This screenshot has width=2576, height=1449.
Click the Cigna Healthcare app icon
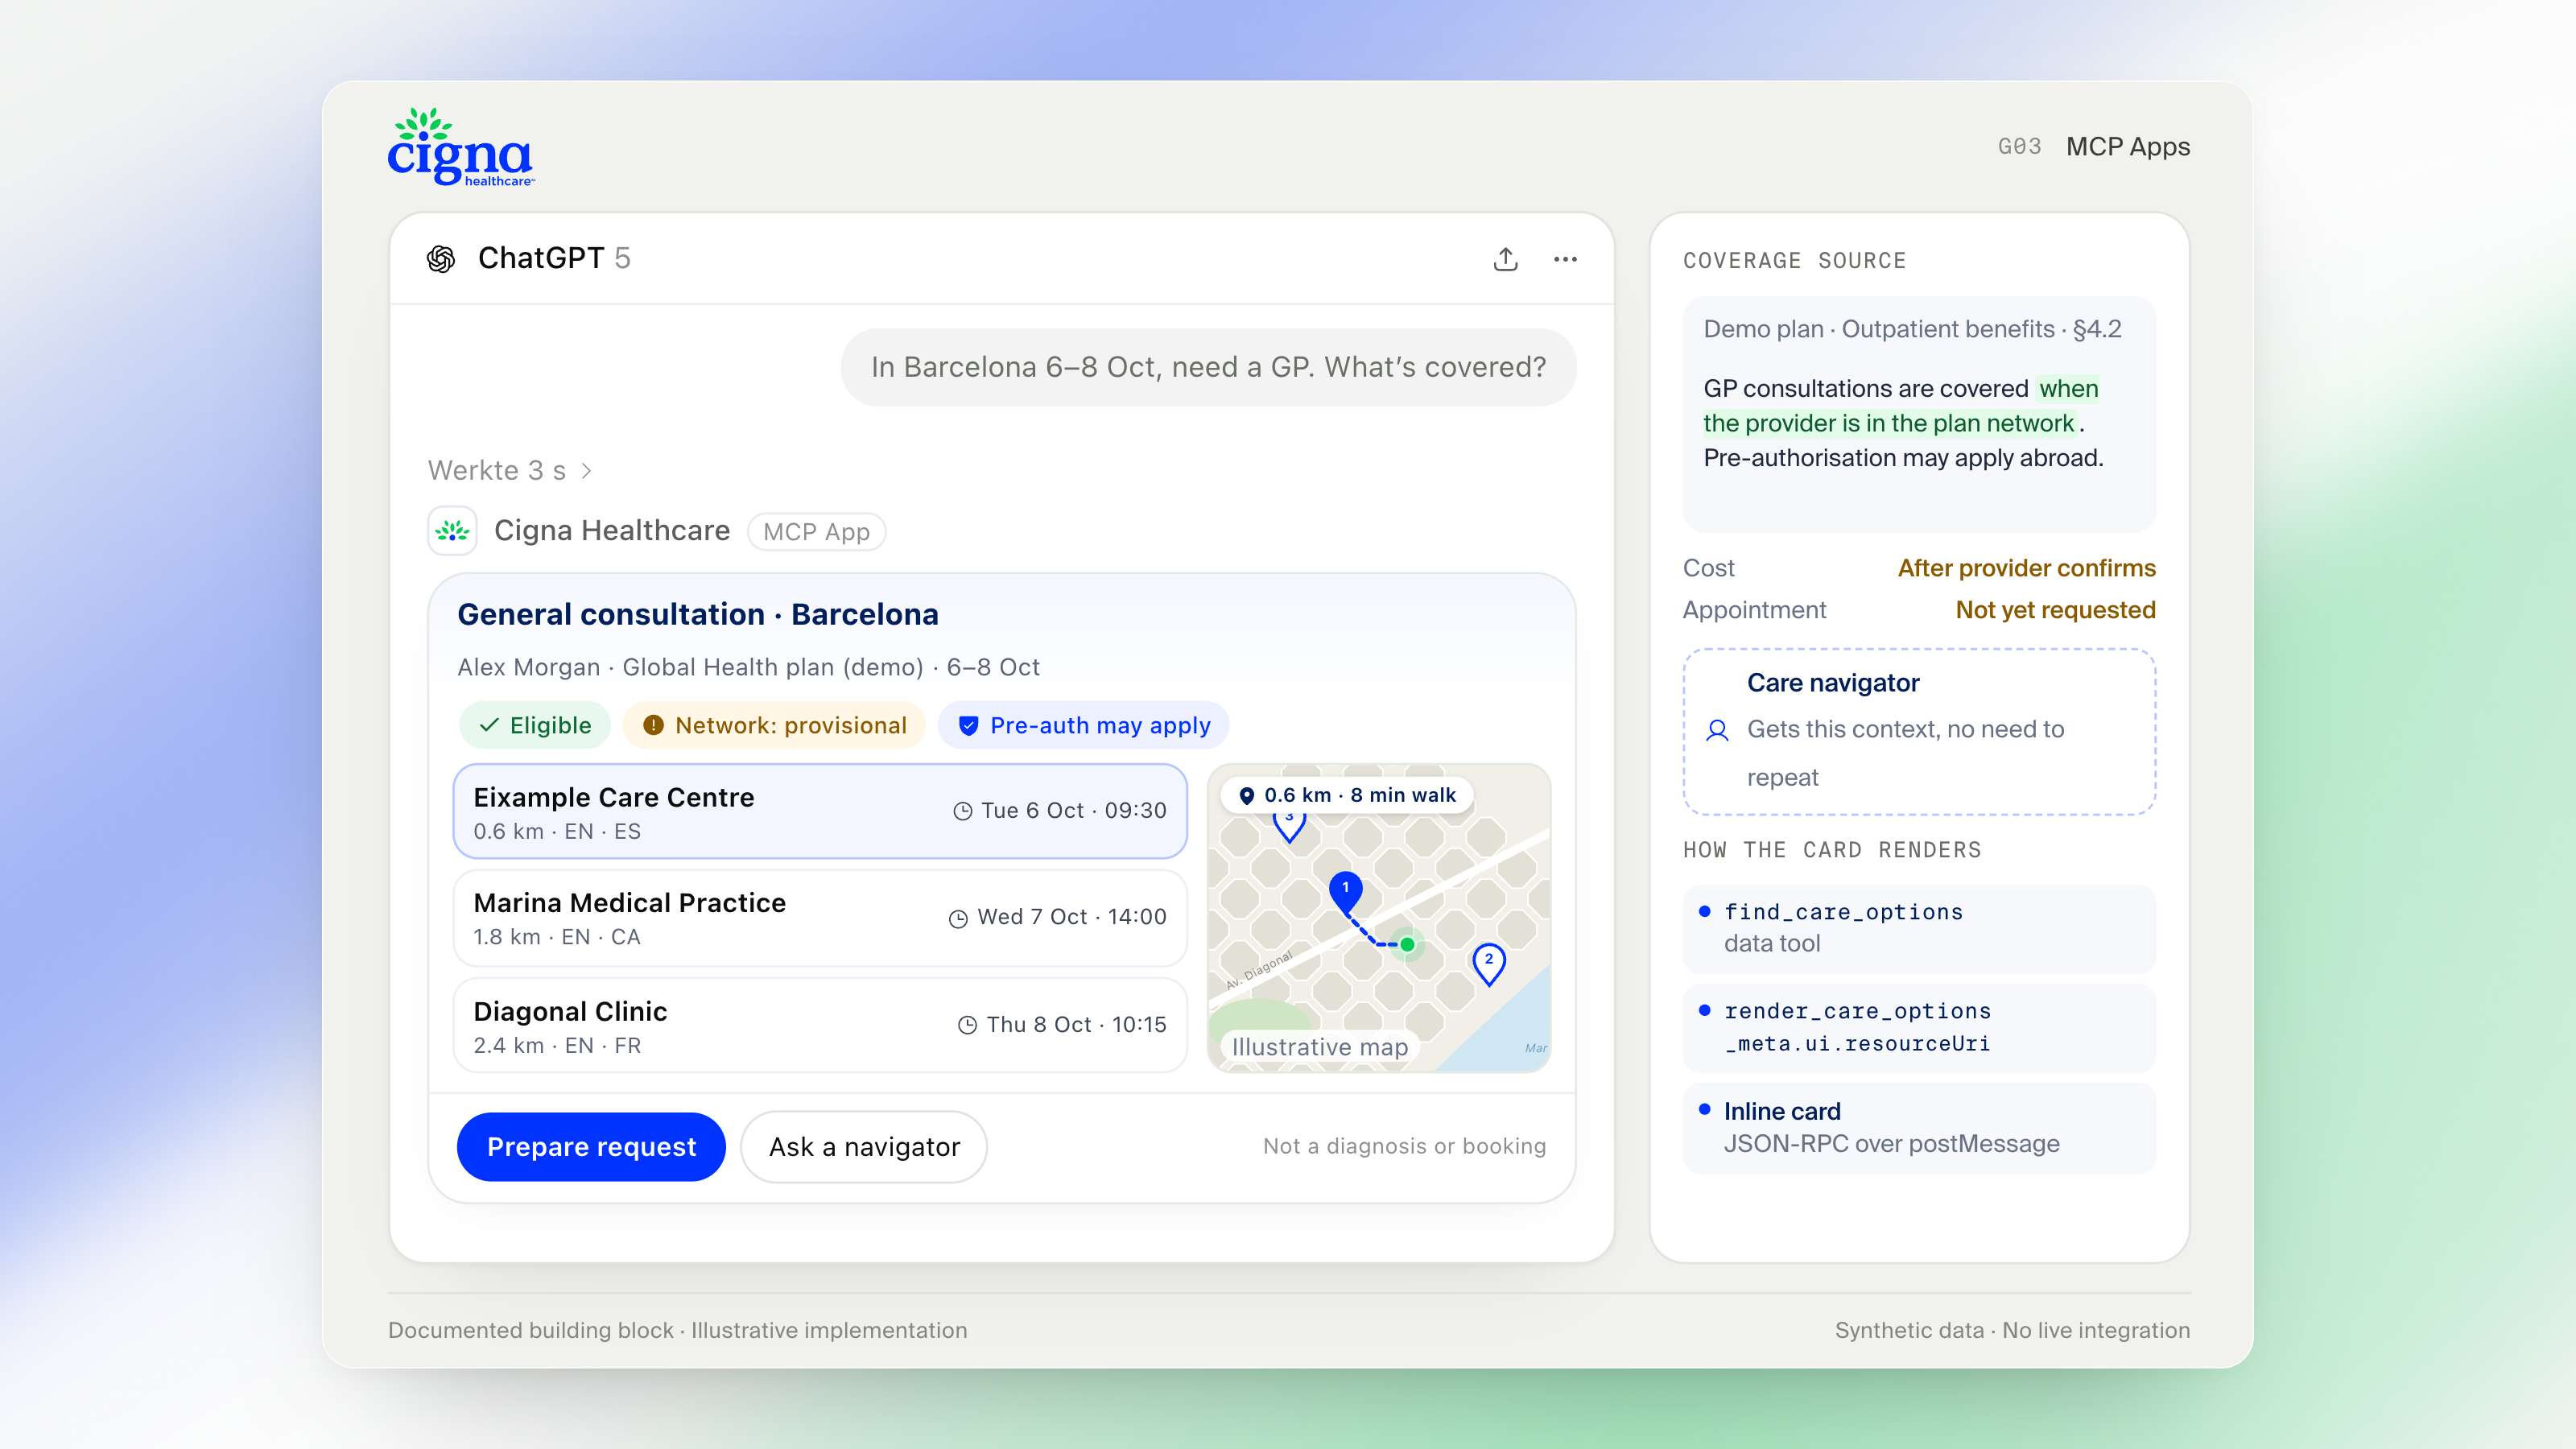click(452, 530)
